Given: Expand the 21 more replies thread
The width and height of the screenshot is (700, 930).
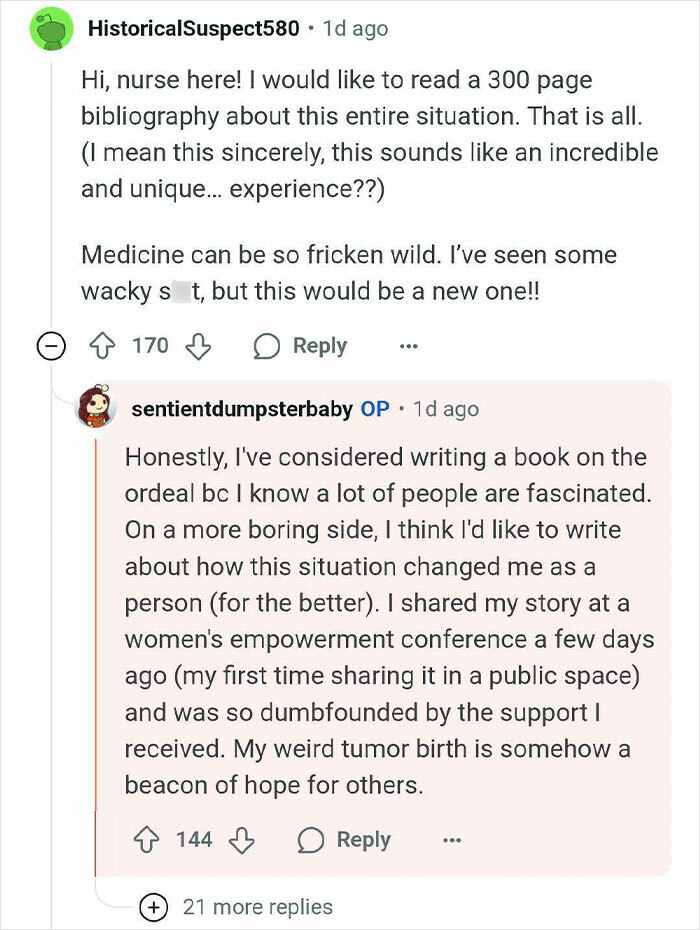Looking at the screenshot, I should (x=258, y=906).
